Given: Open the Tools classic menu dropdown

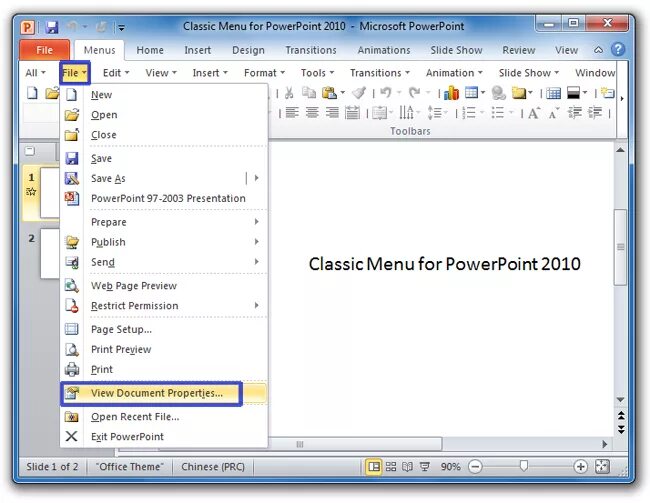Looking at the screenshot, I should (317, 73).
